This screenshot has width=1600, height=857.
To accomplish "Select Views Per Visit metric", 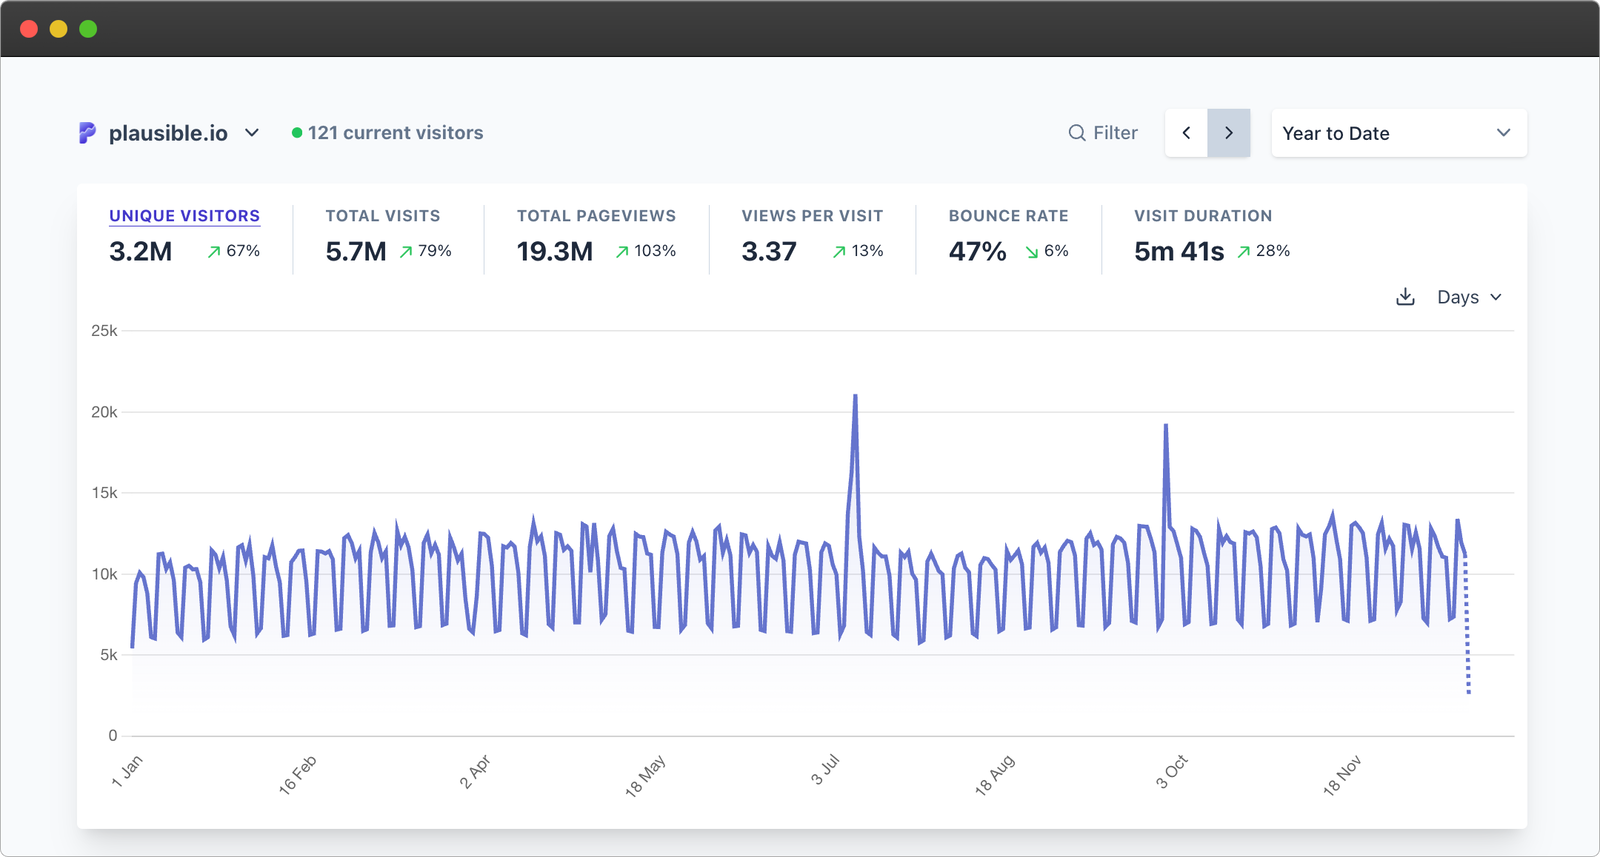I will 812,216.
